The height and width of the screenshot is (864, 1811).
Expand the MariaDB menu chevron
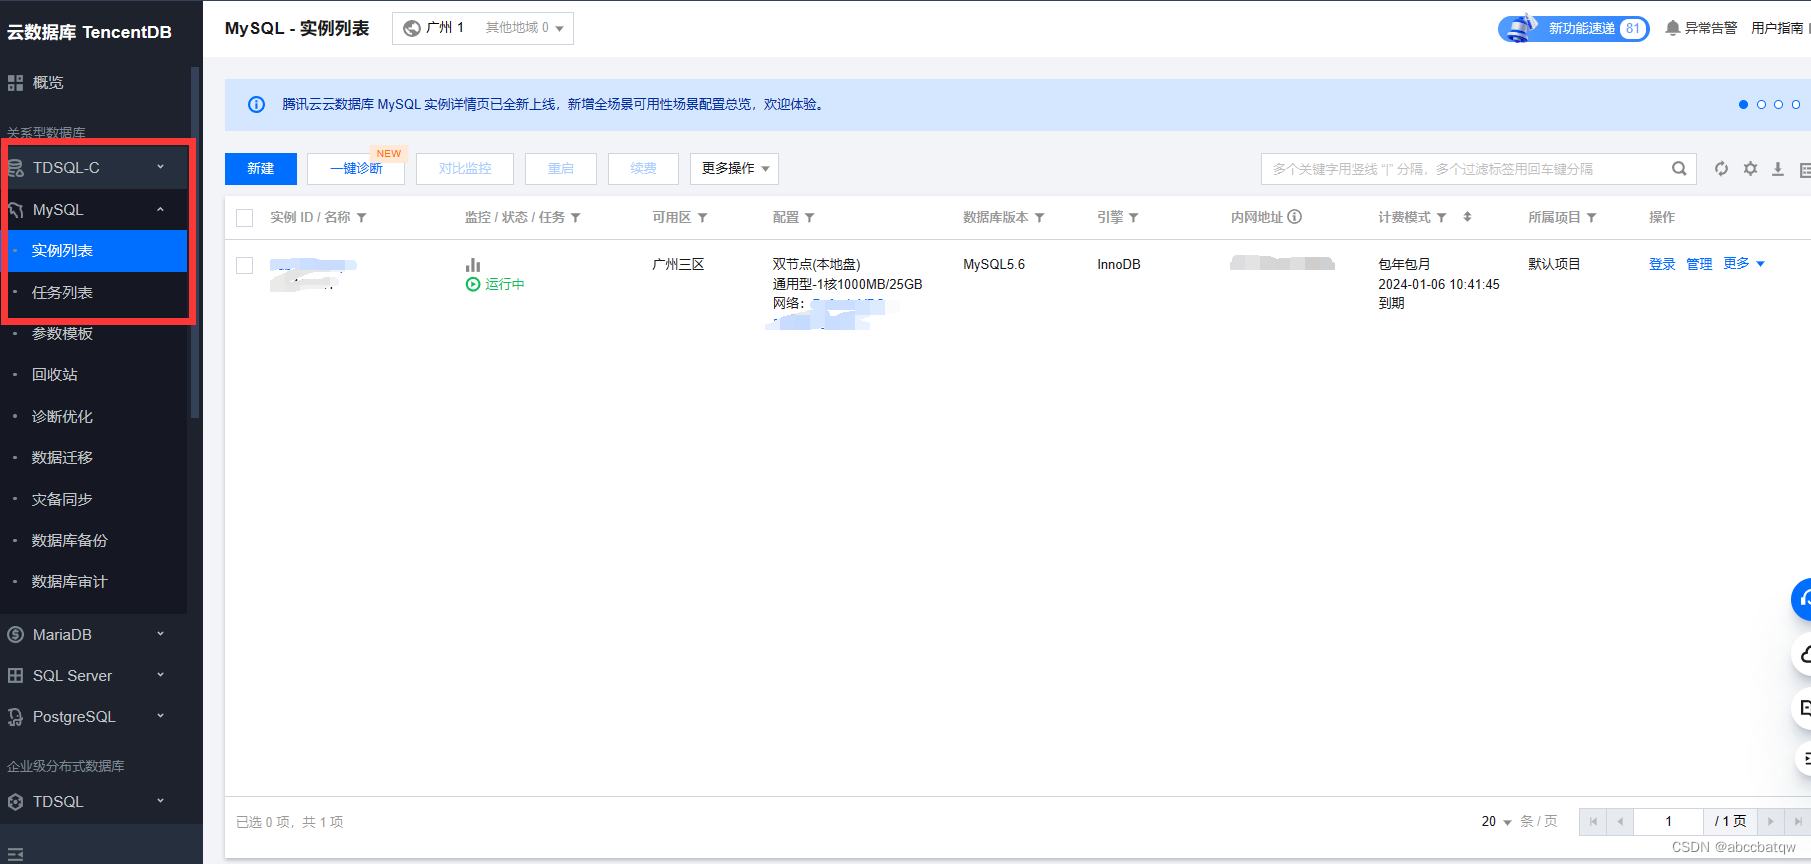[x=160, y=634]
